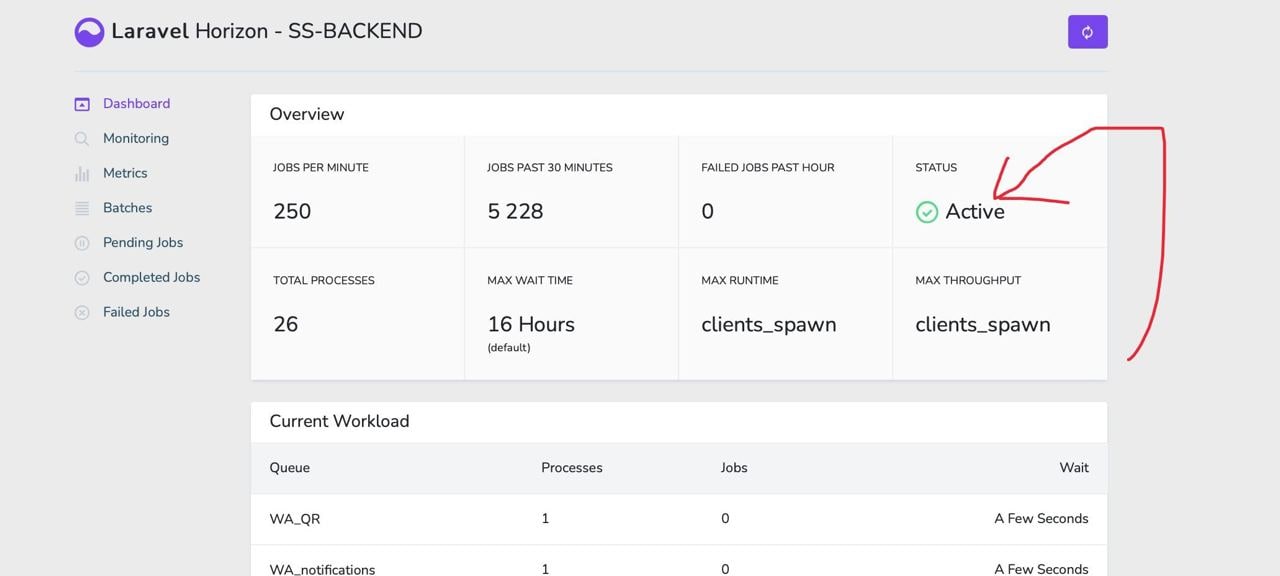Viewport: 1280px width, 576px height.
Task: View the Failed Jobs page
Action: coord(136,312)
